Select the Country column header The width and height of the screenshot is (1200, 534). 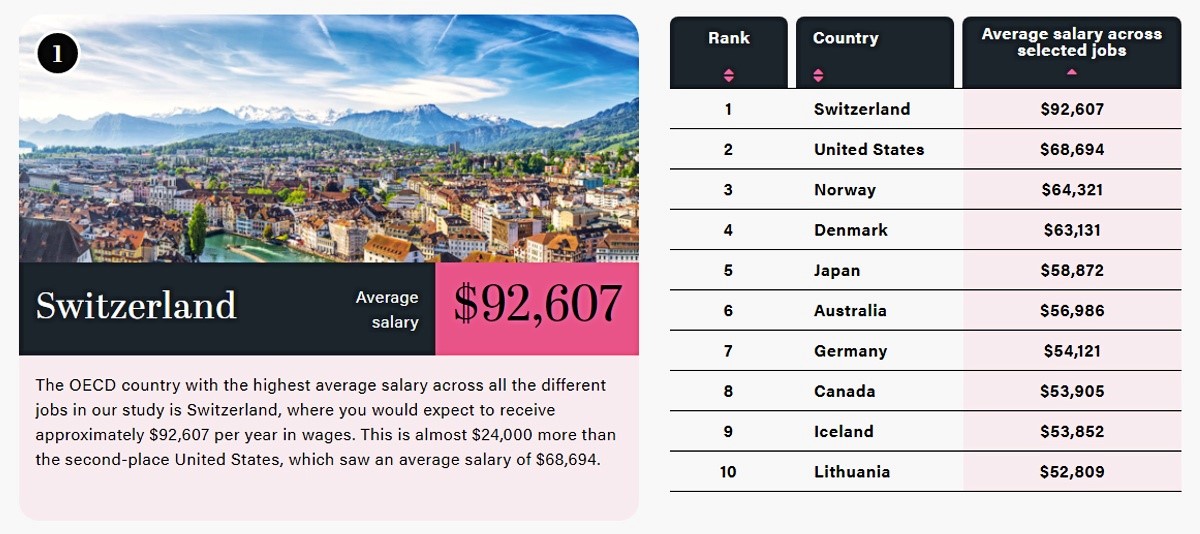(846, 39)
